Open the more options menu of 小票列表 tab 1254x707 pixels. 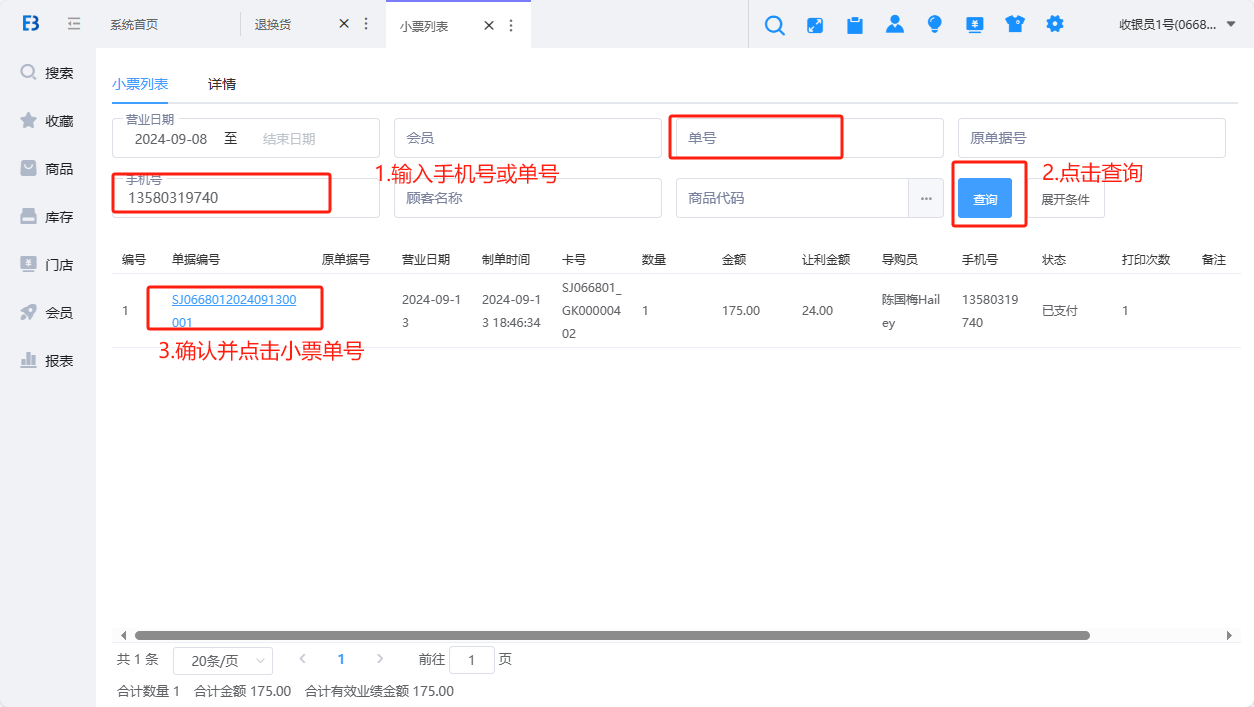point(511,25)
